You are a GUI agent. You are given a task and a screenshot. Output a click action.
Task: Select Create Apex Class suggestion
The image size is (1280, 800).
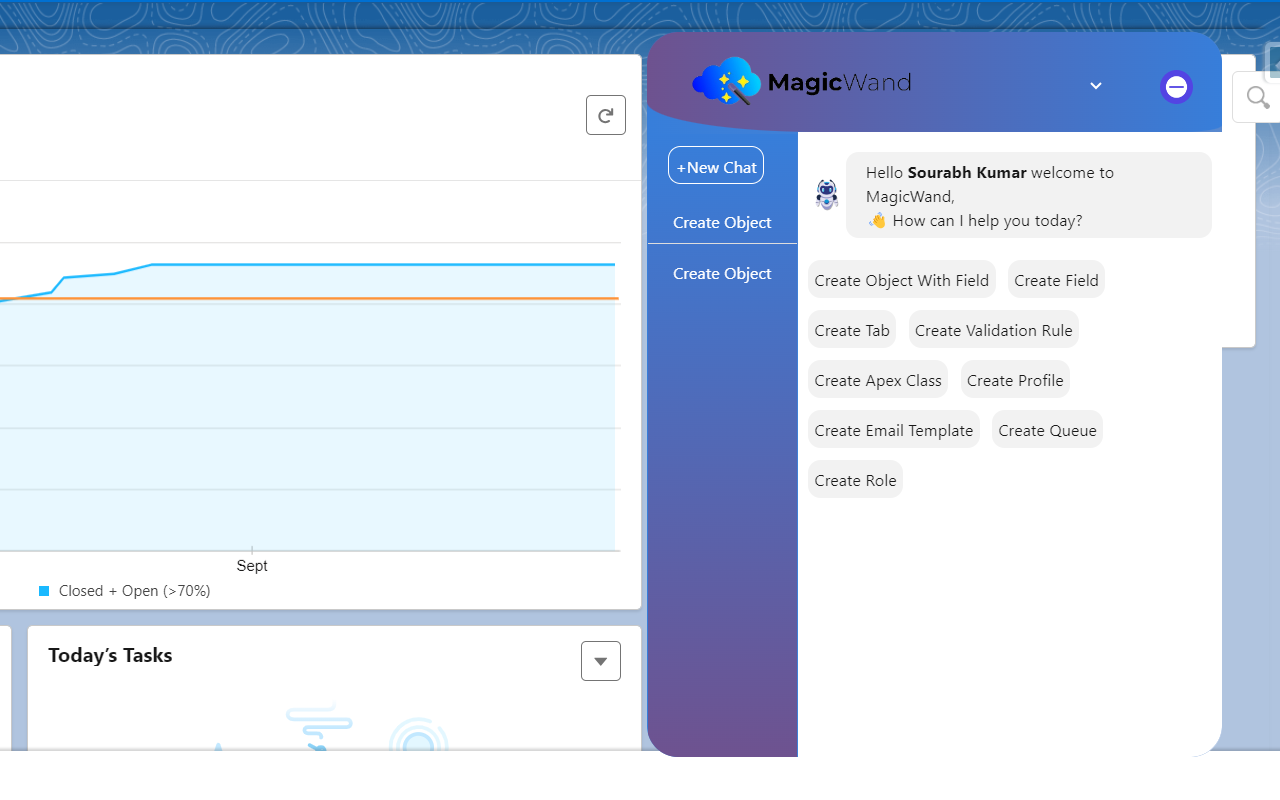coord(877,380)
